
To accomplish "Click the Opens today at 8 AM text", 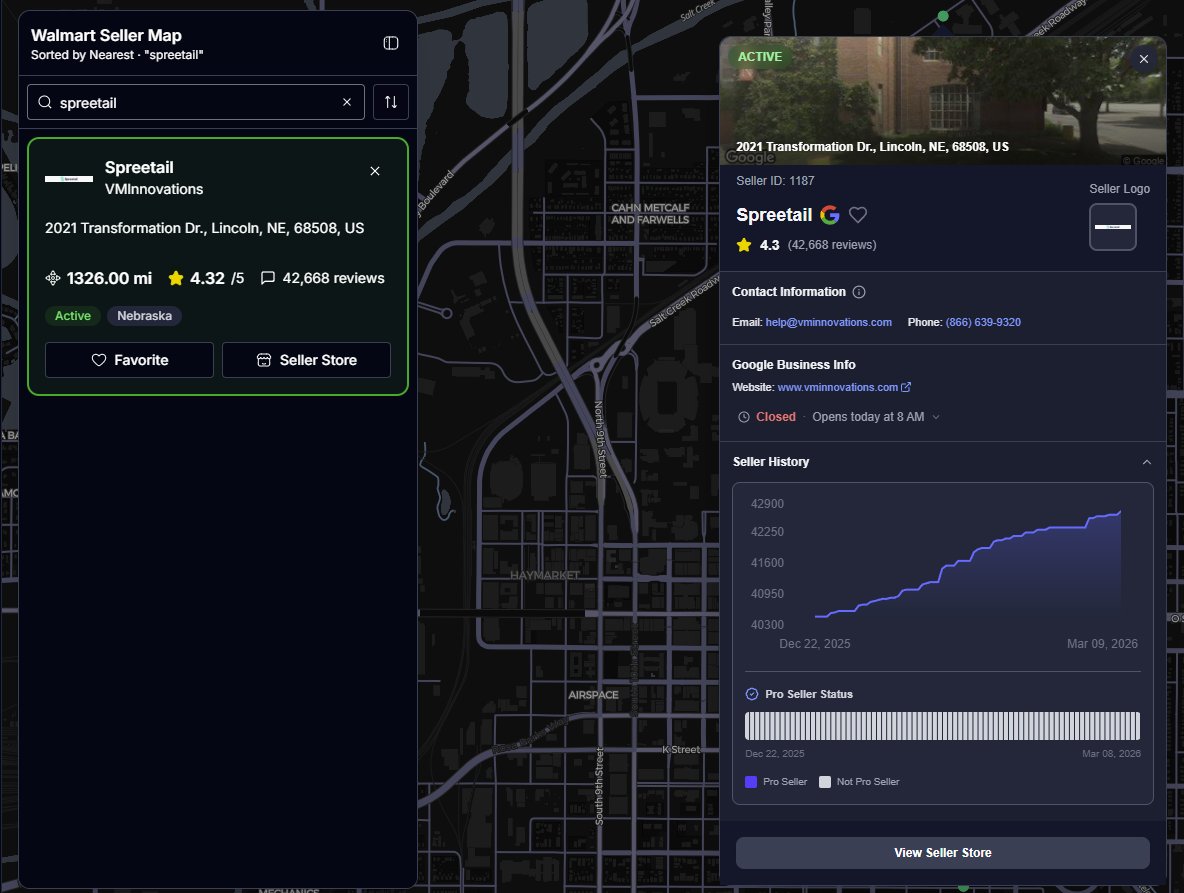I will point(868,417).
